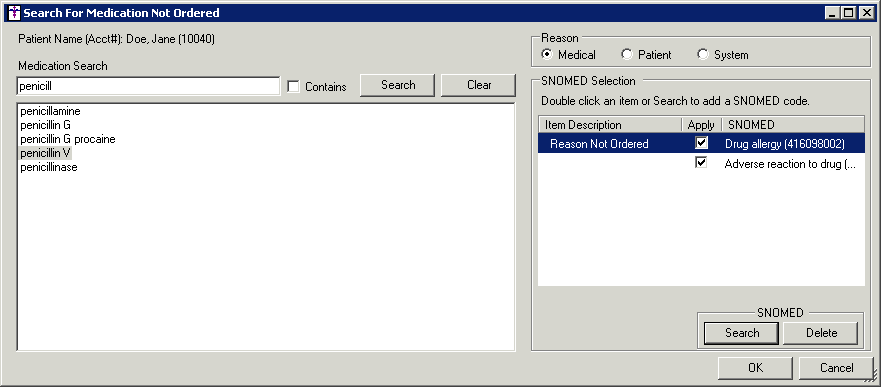Uncheck Apply for Drug allergy row
Viewport: 881px width, 387px height.
(701, 143)
